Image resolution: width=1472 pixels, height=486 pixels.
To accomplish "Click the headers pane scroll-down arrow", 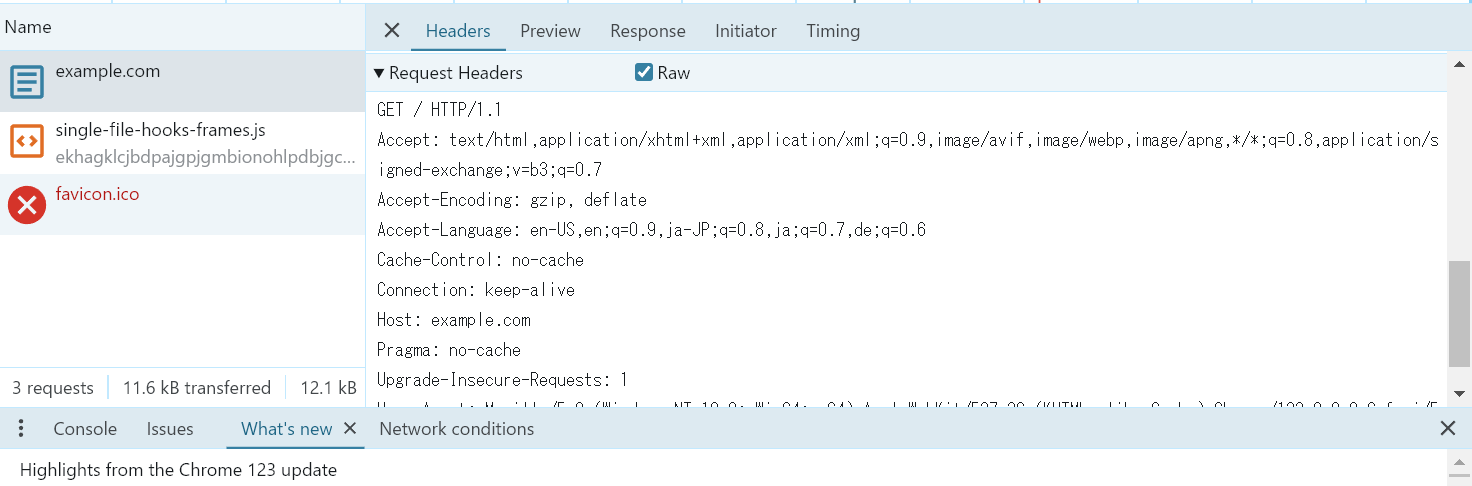I will (x=1459, y=393).
